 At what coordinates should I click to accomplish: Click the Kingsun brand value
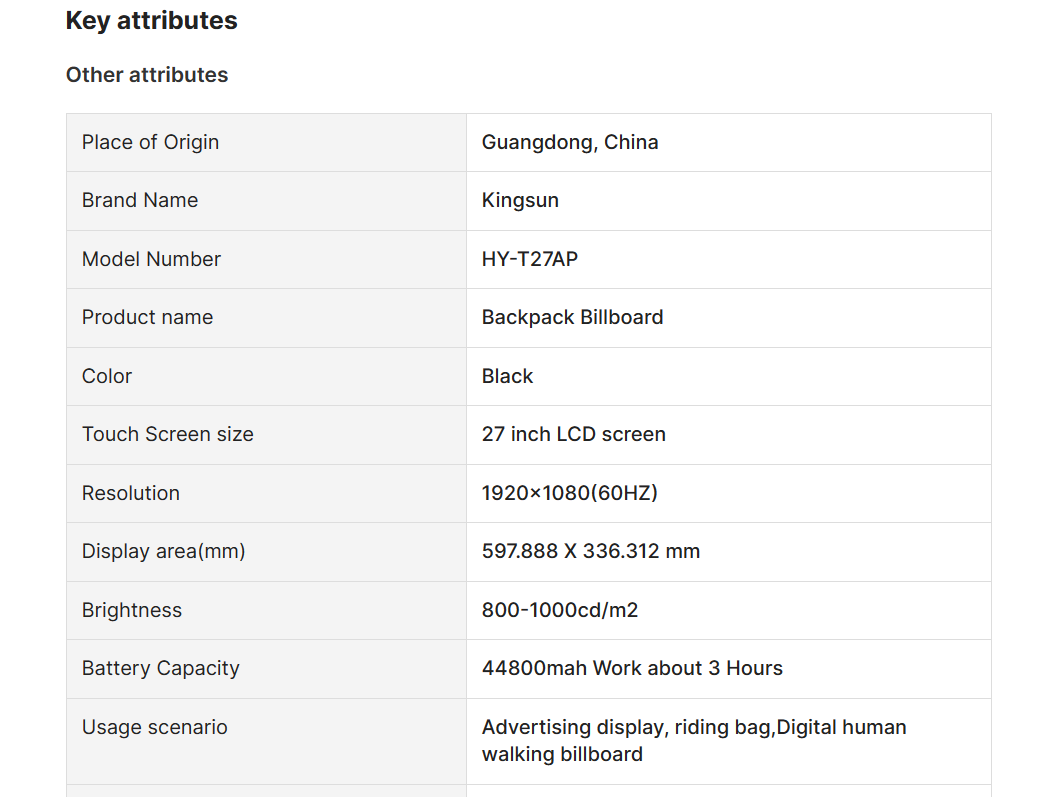[x=520, y=201]
